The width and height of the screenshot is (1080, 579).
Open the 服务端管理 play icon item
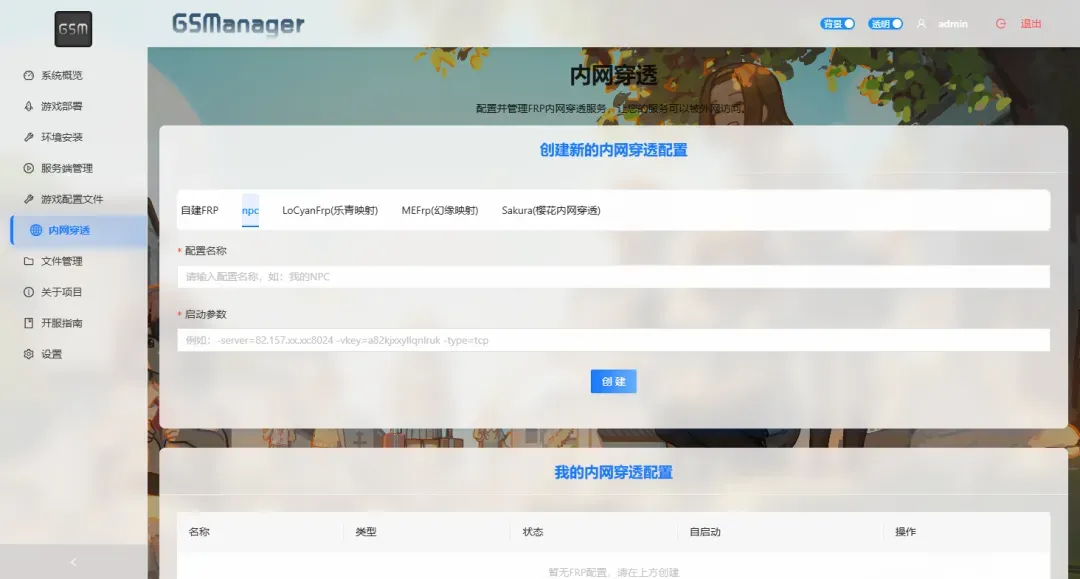tap(28, 168)
